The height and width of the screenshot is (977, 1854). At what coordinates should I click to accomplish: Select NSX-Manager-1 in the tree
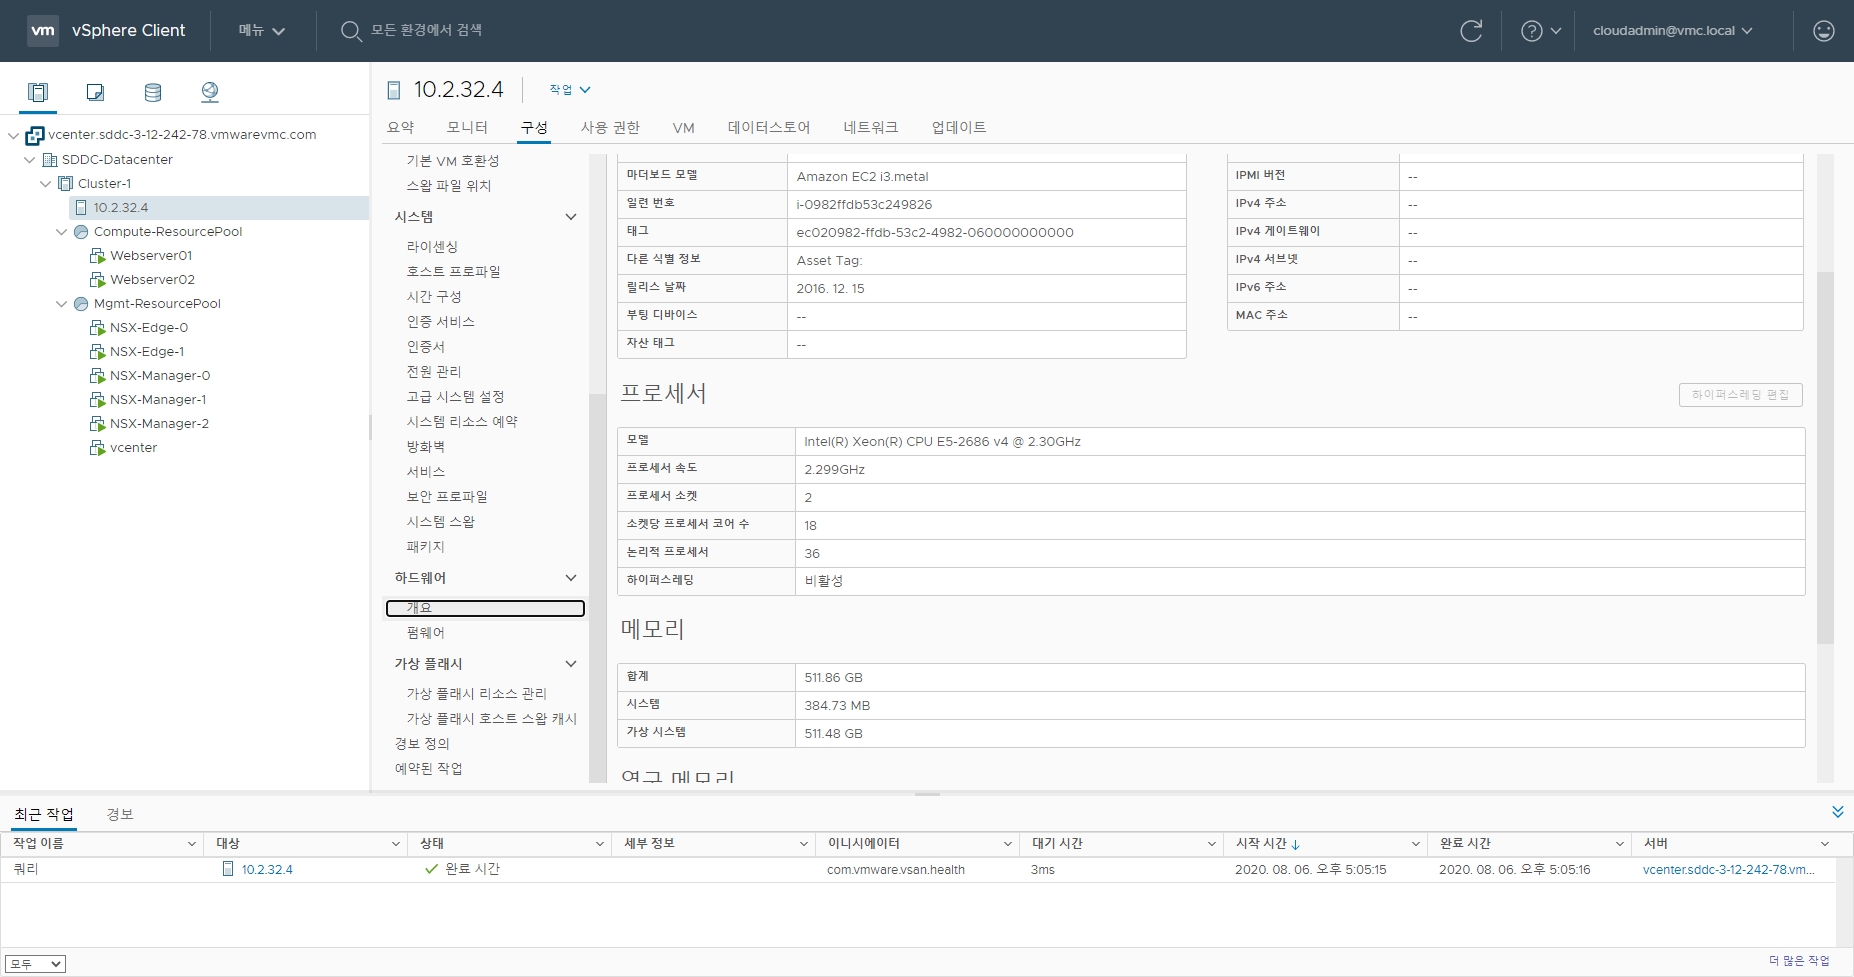[x=158, y=400]
